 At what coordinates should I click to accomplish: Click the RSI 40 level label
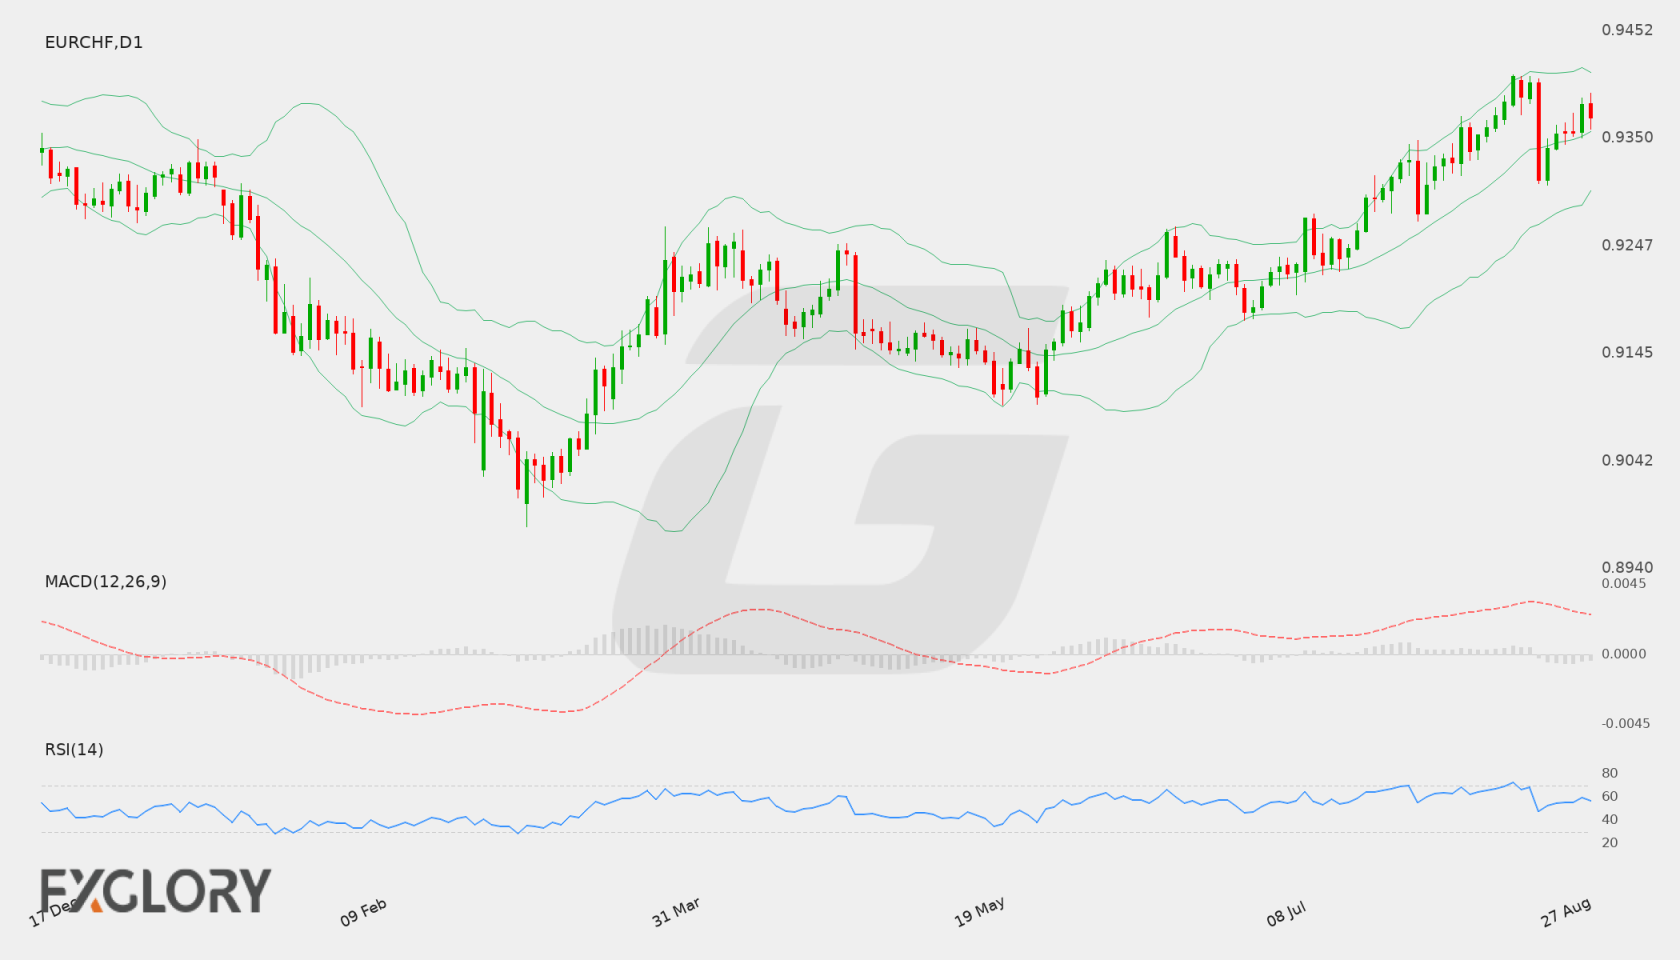point(1610,819)
